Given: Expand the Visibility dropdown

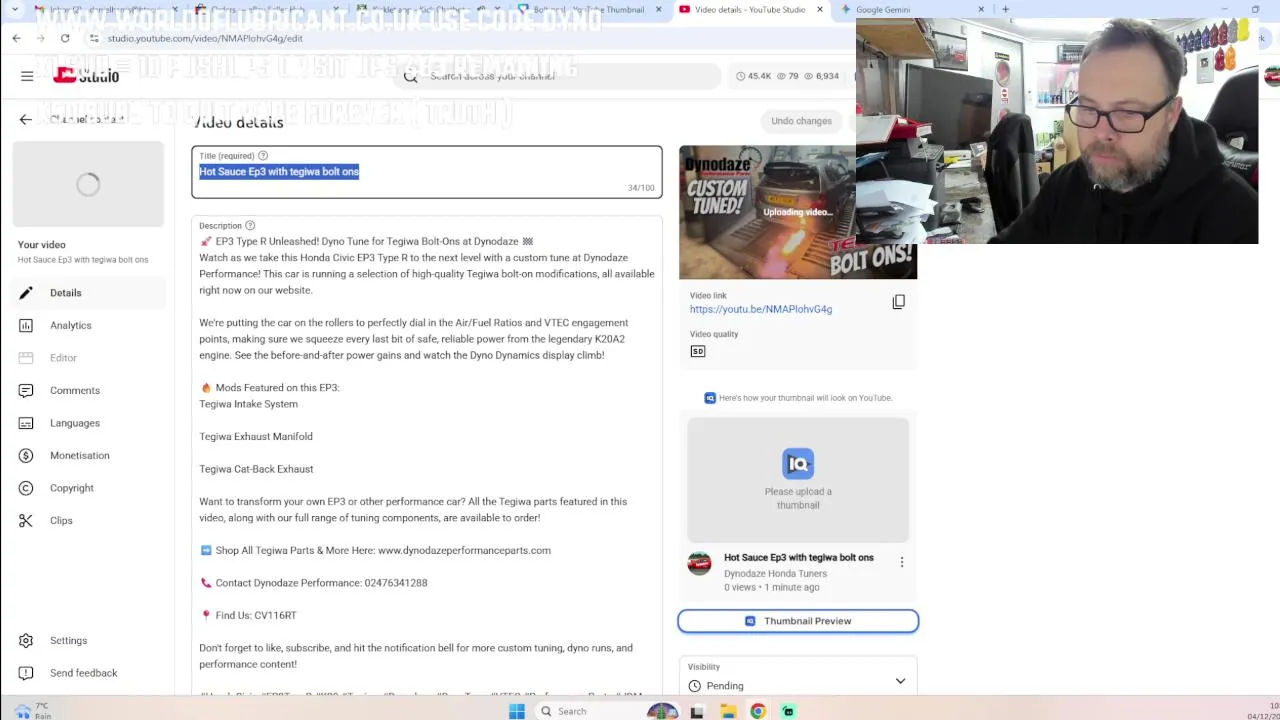Looking at the screenshot, I should pyautogui.click(x=900, y=681).
